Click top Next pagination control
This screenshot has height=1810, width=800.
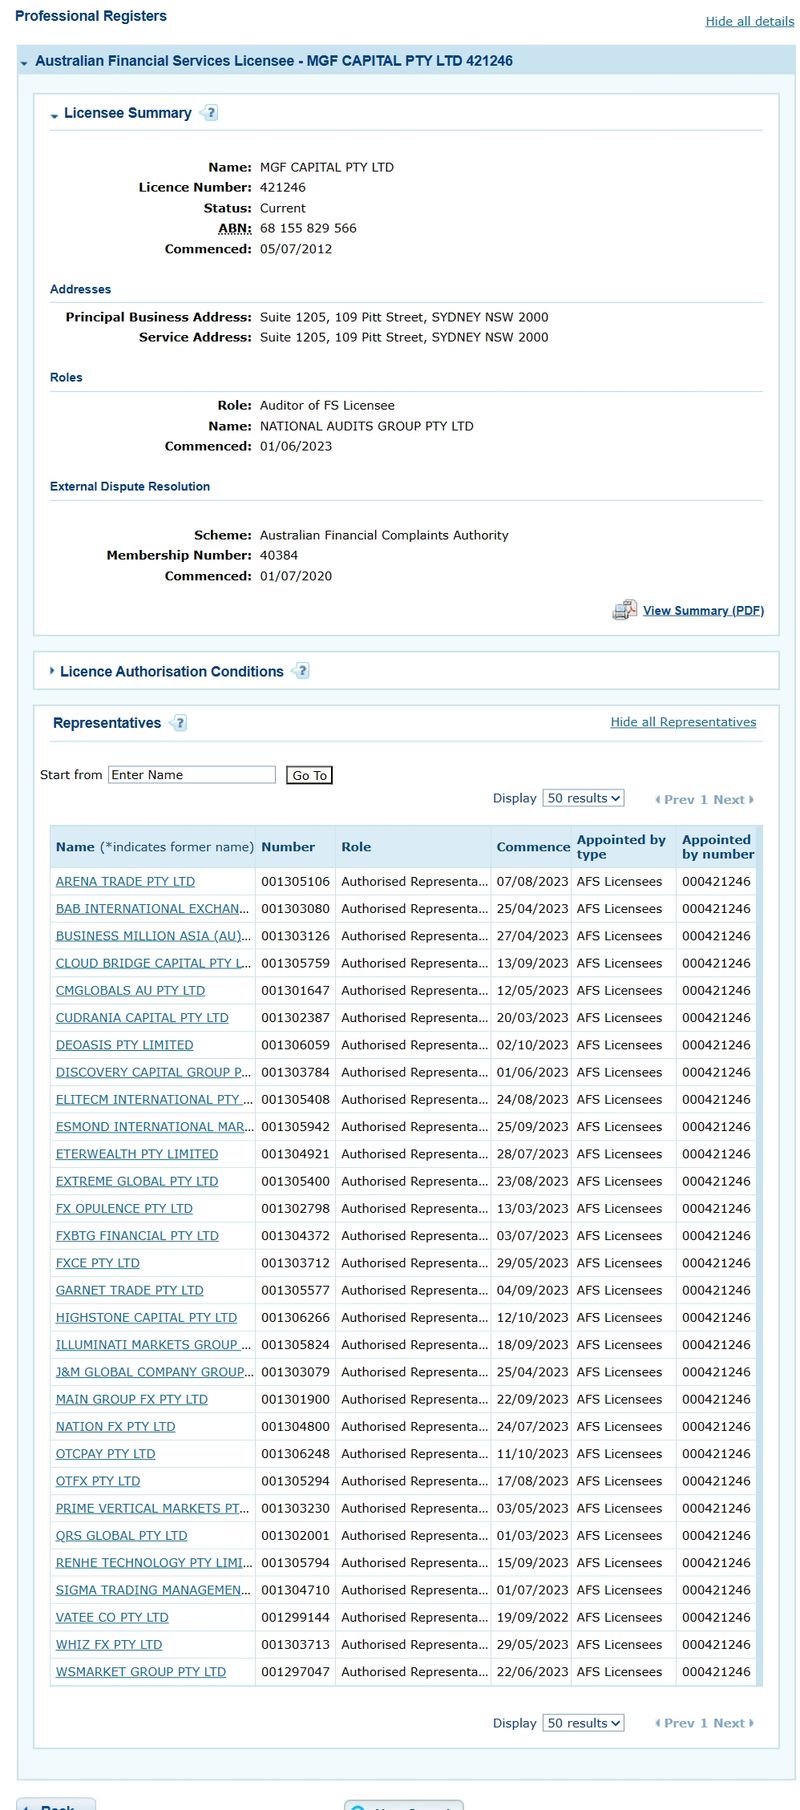pyautogui.click(x=733, y=799)
